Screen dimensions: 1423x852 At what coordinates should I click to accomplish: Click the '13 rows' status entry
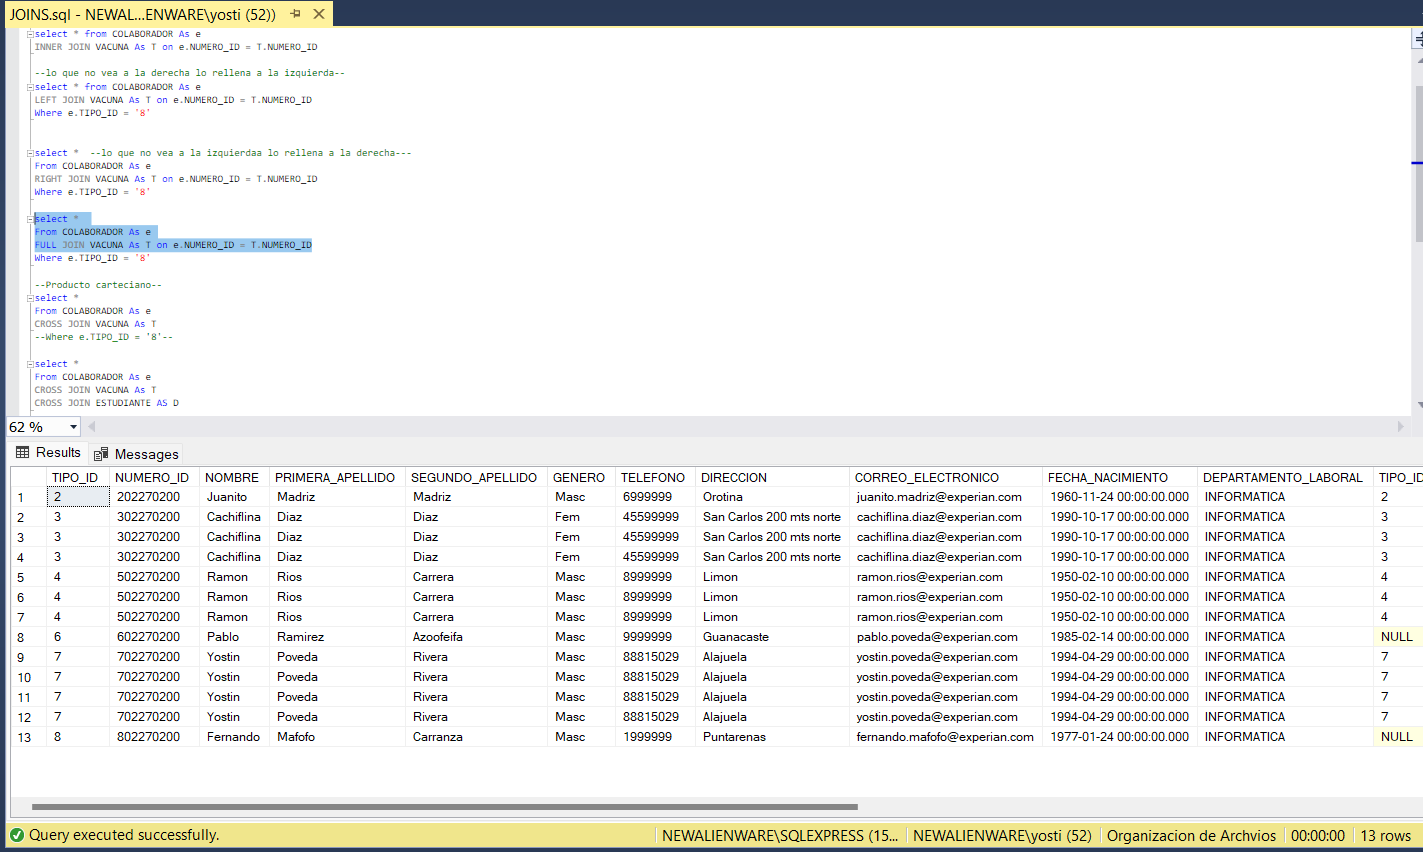(x=1385, y=835)
